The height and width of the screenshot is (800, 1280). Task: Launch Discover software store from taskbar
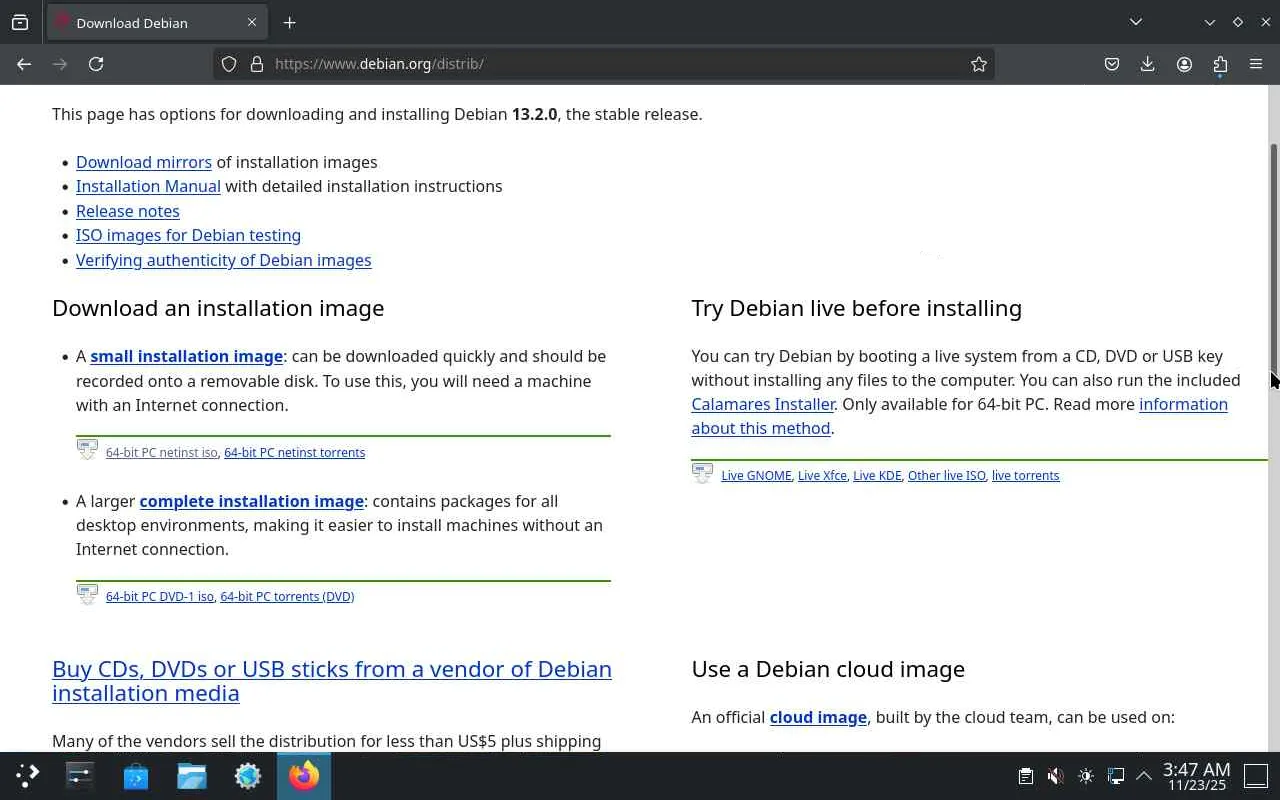click(x=136, y=775)
